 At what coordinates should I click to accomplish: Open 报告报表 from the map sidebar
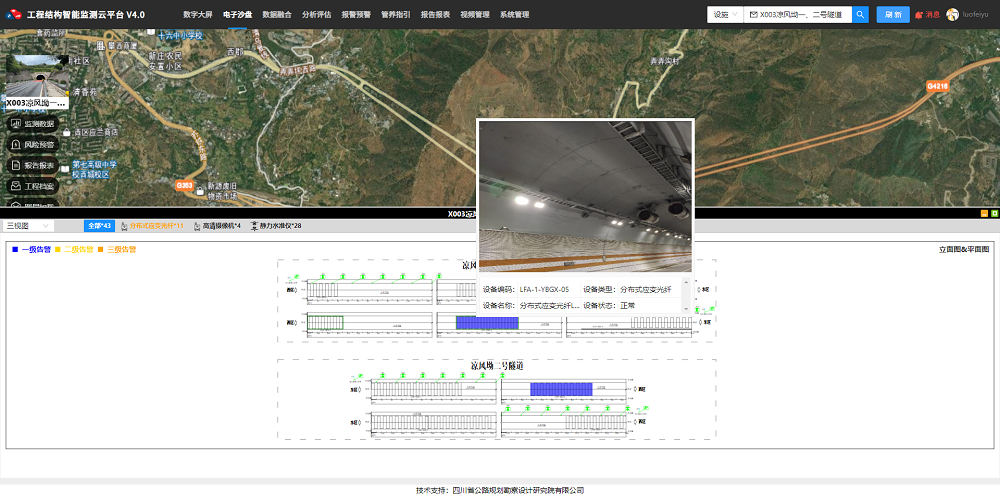[x=32, y=165]
